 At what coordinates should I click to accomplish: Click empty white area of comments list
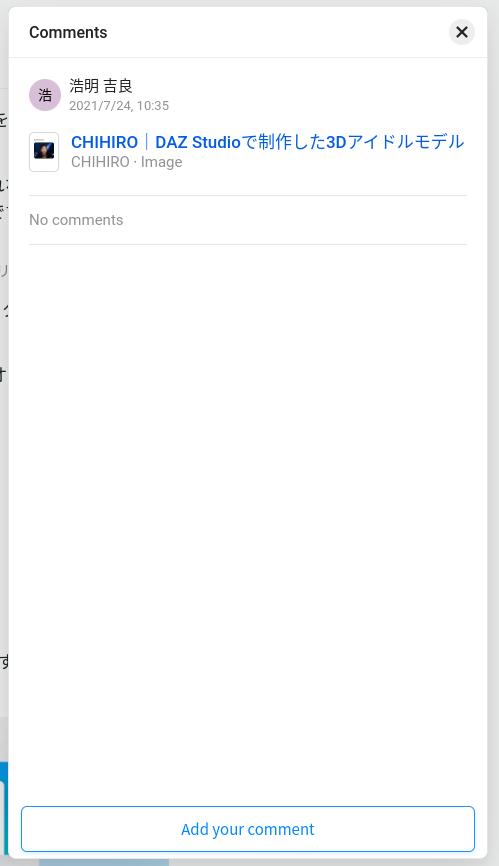point(248,497)
